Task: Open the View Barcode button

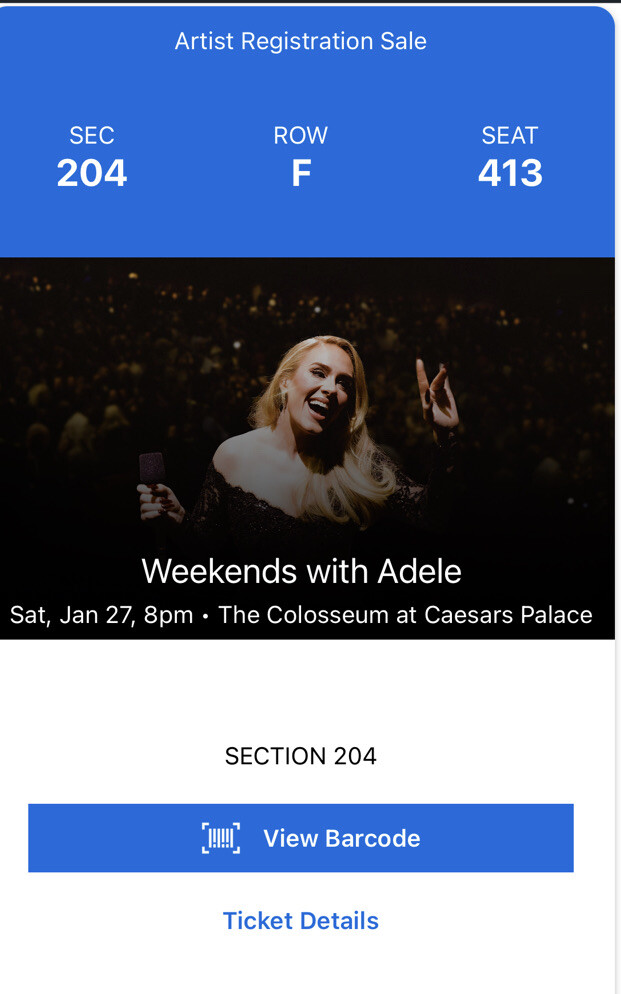Action: coord(300,838)
